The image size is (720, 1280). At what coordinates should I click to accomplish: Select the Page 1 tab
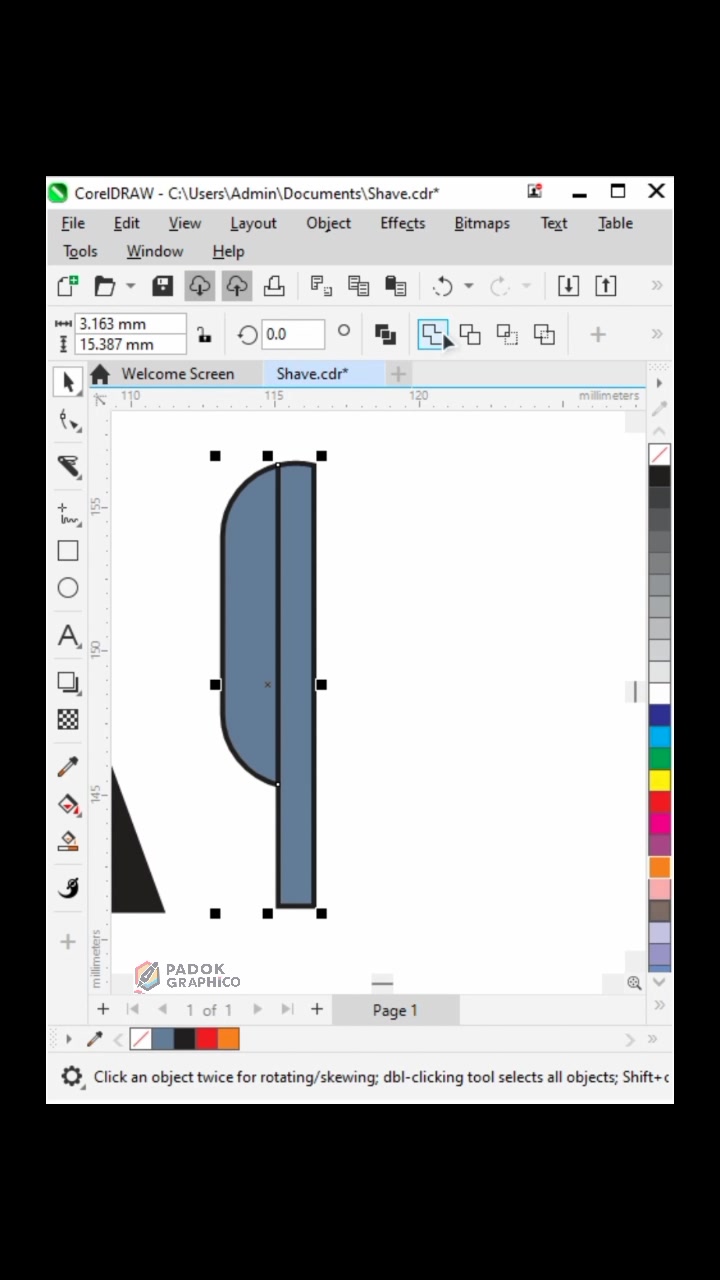click(x=395, y=1010)
